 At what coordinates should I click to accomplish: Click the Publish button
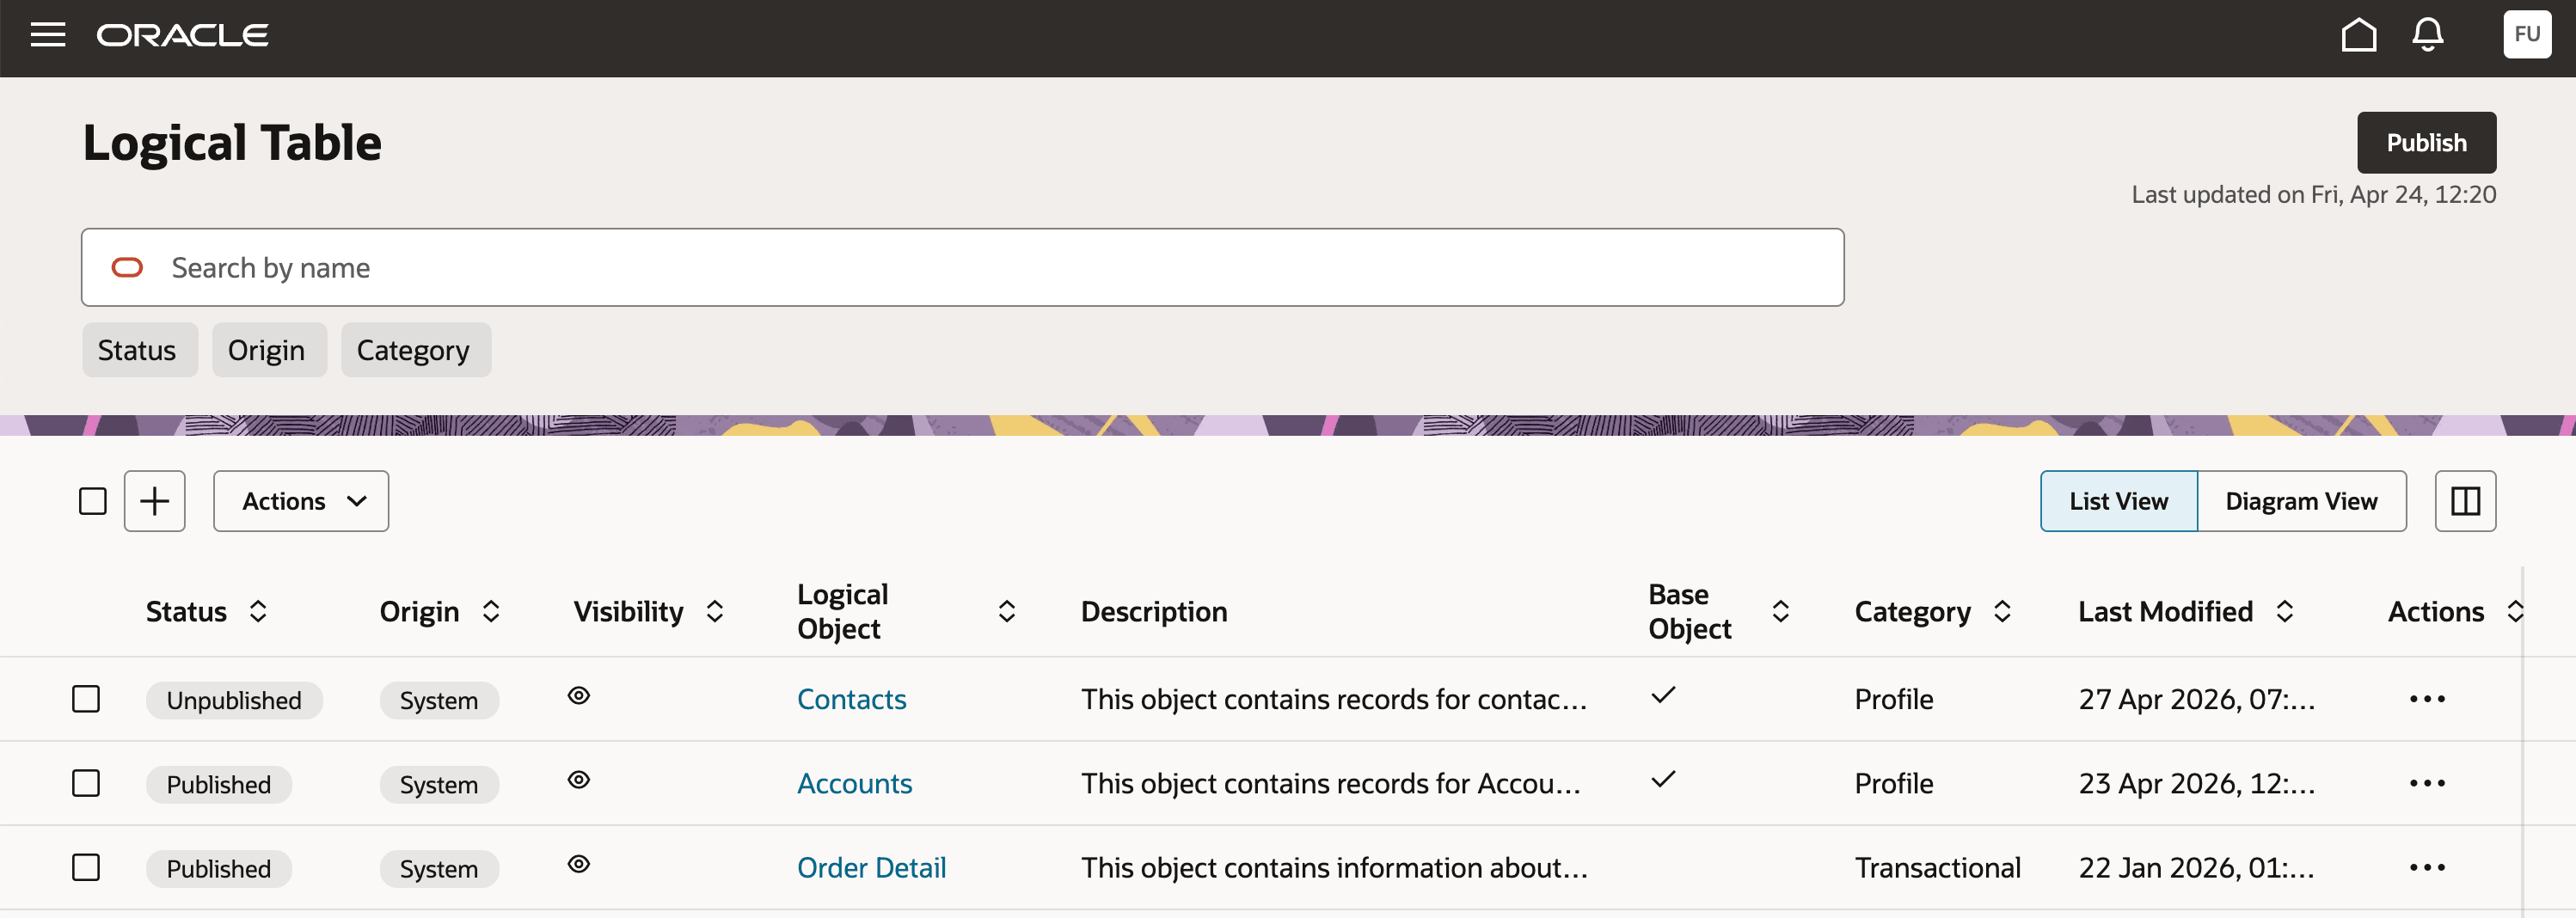pos(2426,143)
